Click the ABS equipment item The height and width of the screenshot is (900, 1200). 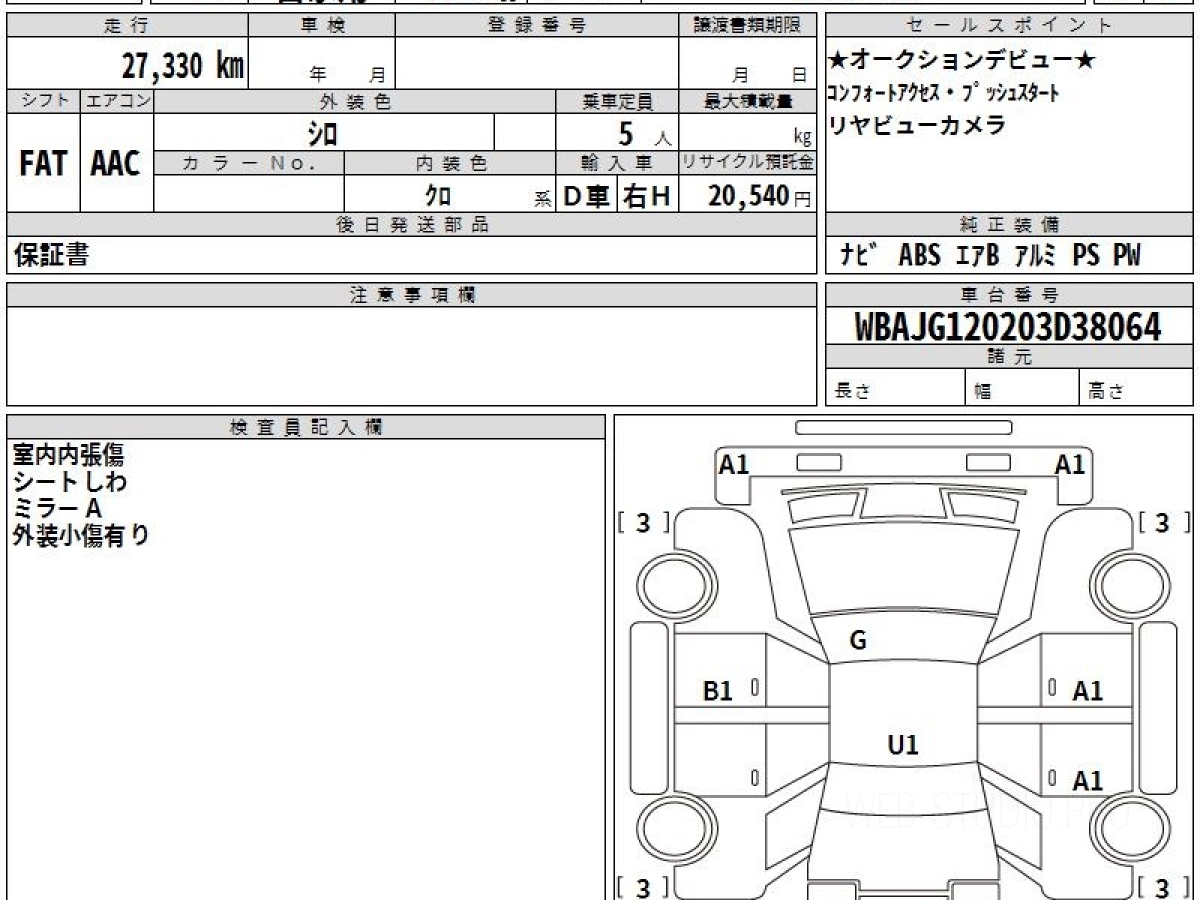point(918,256)
